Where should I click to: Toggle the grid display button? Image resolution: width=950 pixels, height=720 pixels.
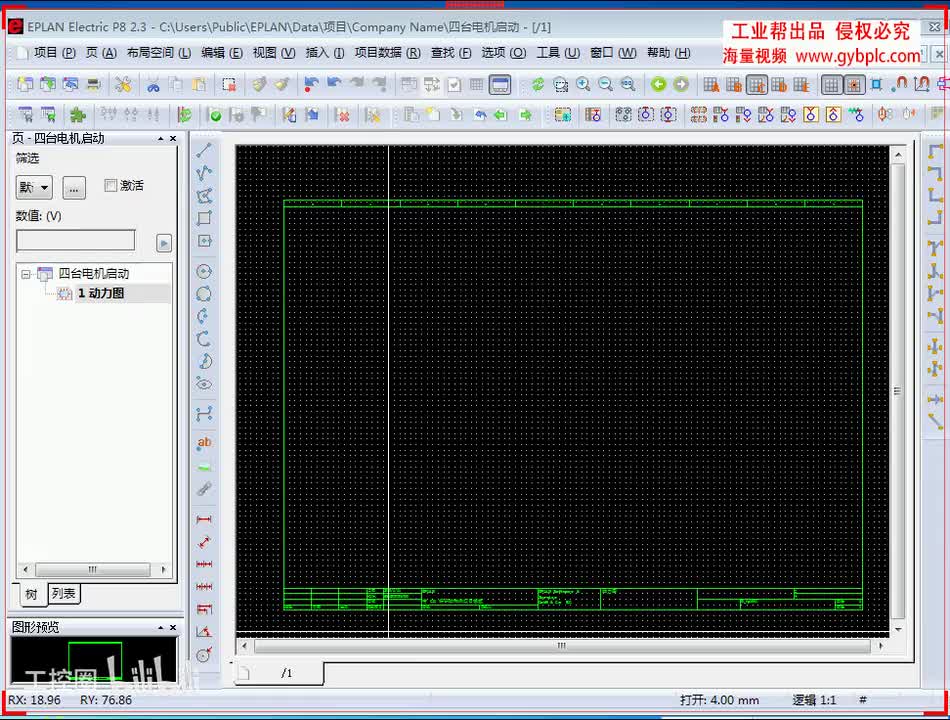(x=831, y=85)
